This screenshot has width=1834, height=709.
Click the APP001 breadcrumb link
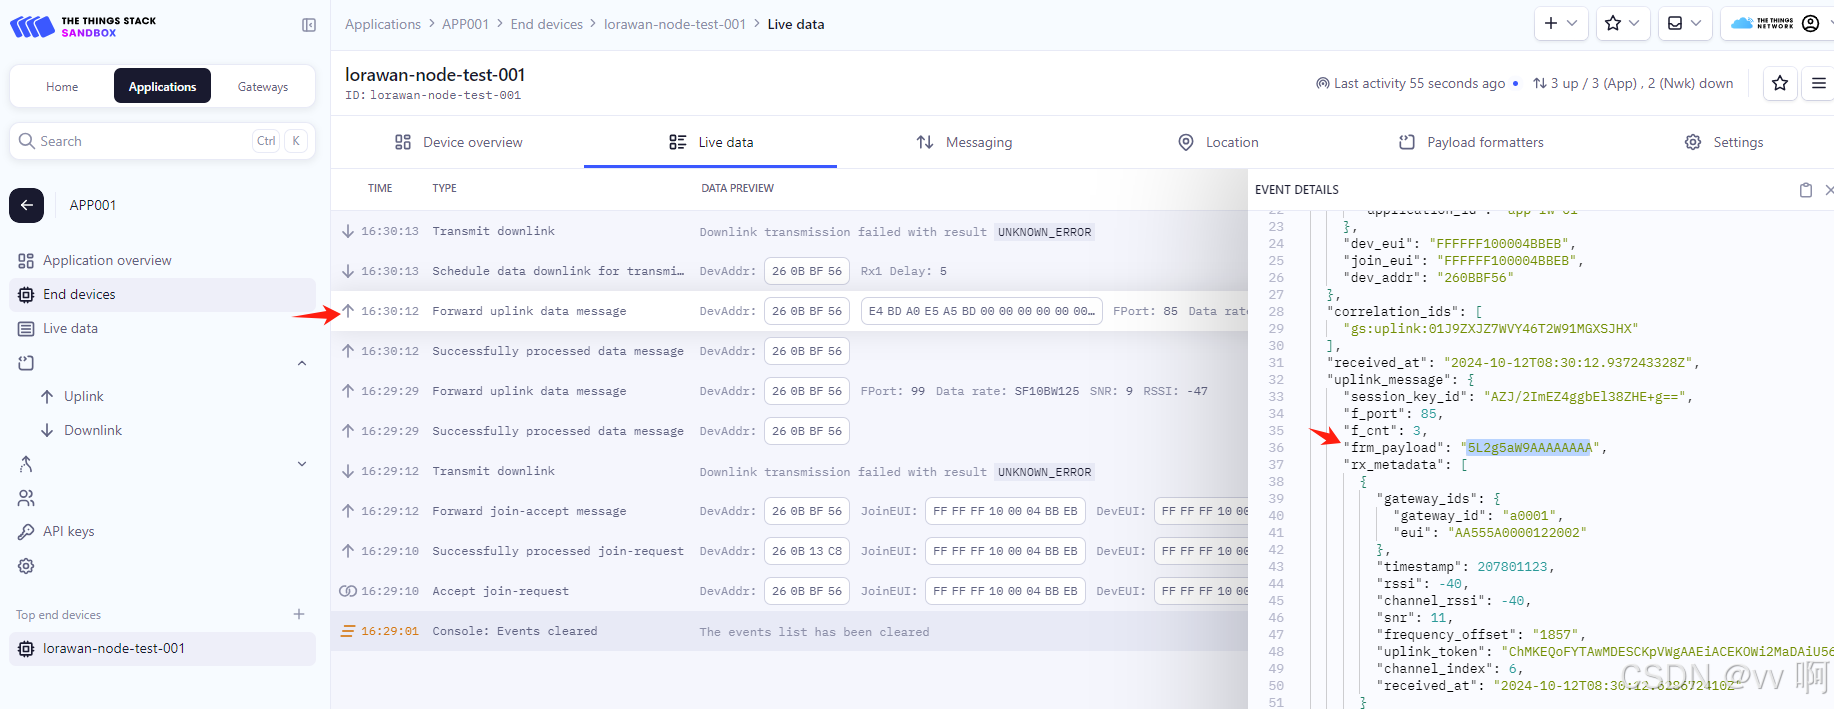click(465, 24)
